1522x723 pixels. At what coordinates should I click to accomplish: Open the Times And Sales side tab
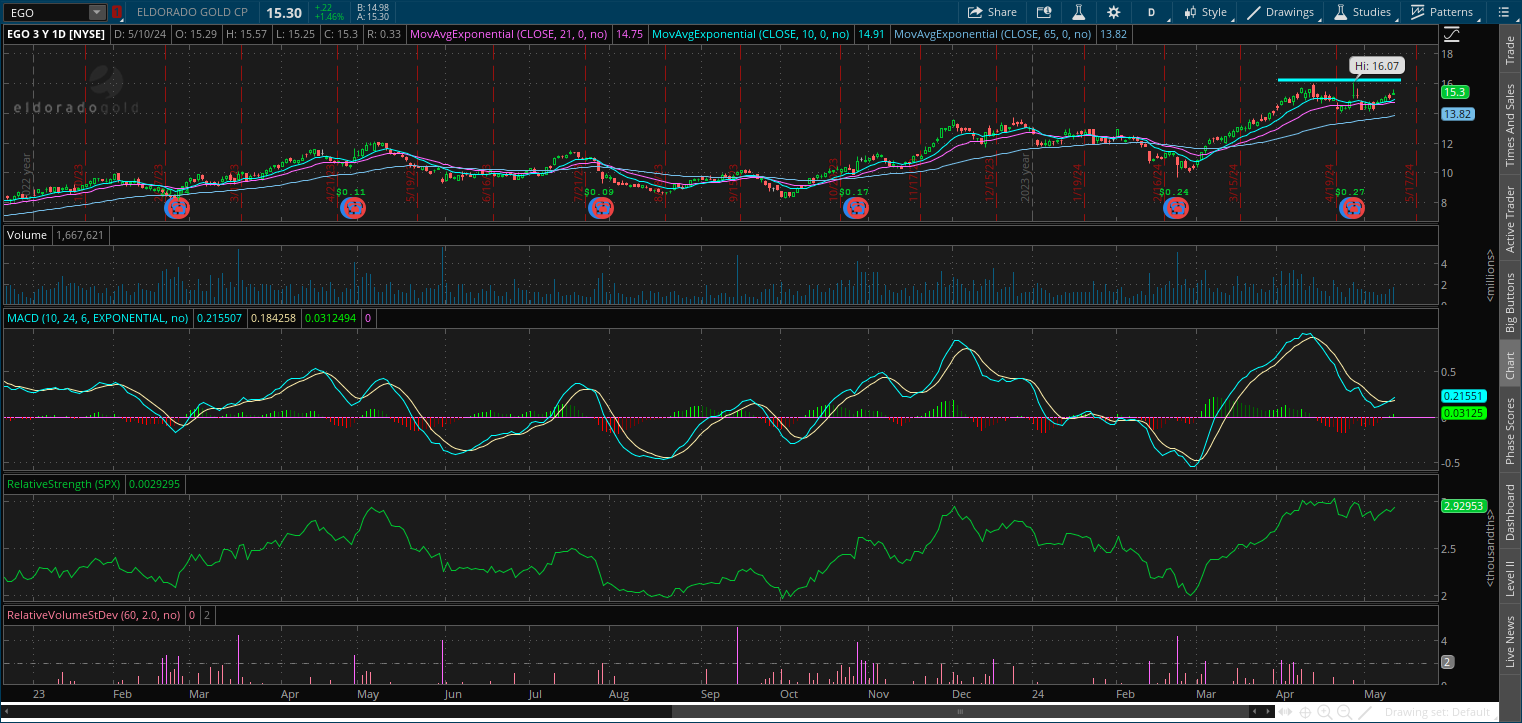[x=1510, y=124]
